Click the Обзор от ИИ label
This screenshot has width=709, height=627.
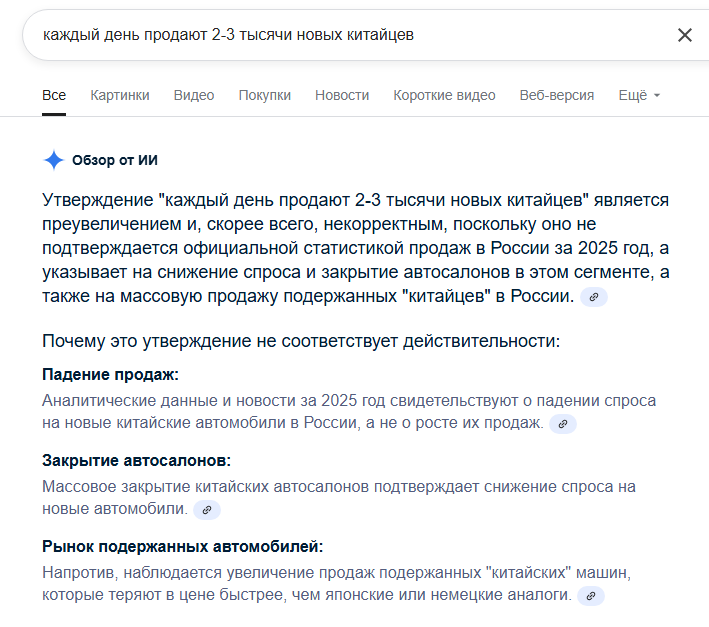[x=115, y=160]
